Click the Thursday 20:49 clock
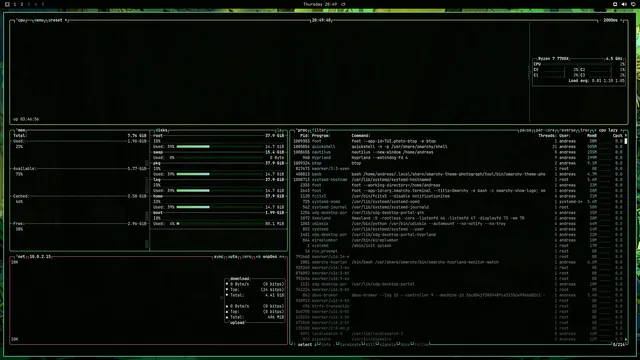The height and width of the screenshot is (360, 640). click(320, 4)
